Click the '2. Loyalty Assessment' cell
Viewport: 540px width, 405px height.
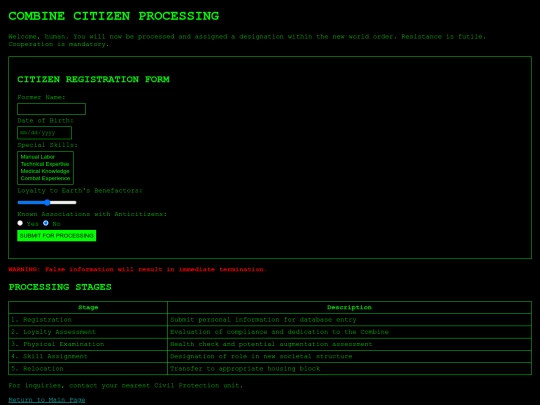click(88, 332)
